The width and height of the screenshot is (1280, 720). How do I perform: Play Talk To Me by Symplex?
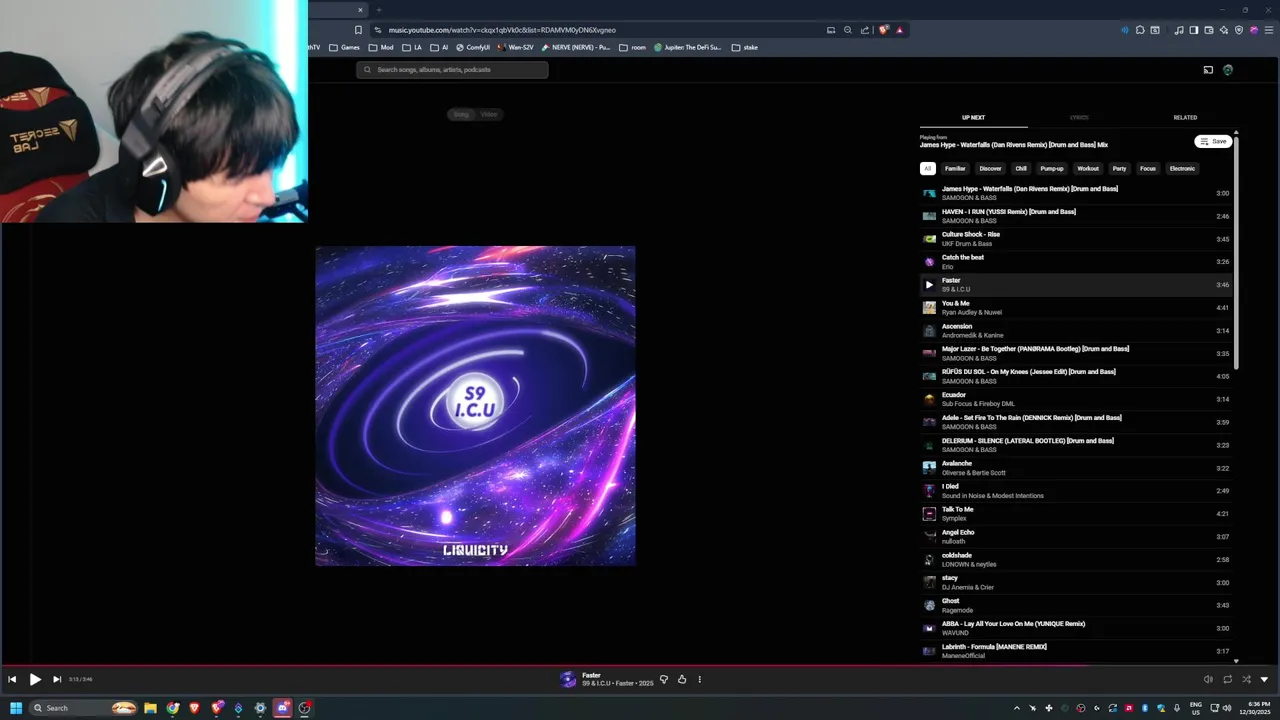1076,514
